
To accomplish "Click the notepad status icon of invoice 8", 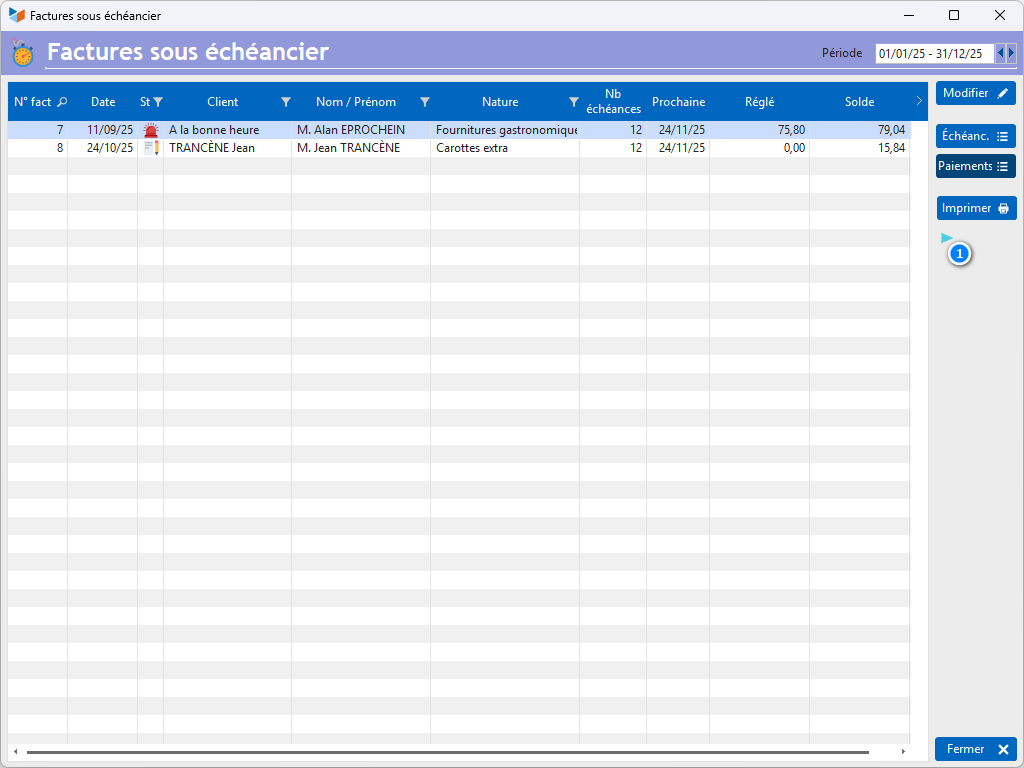I will [151, 148].
